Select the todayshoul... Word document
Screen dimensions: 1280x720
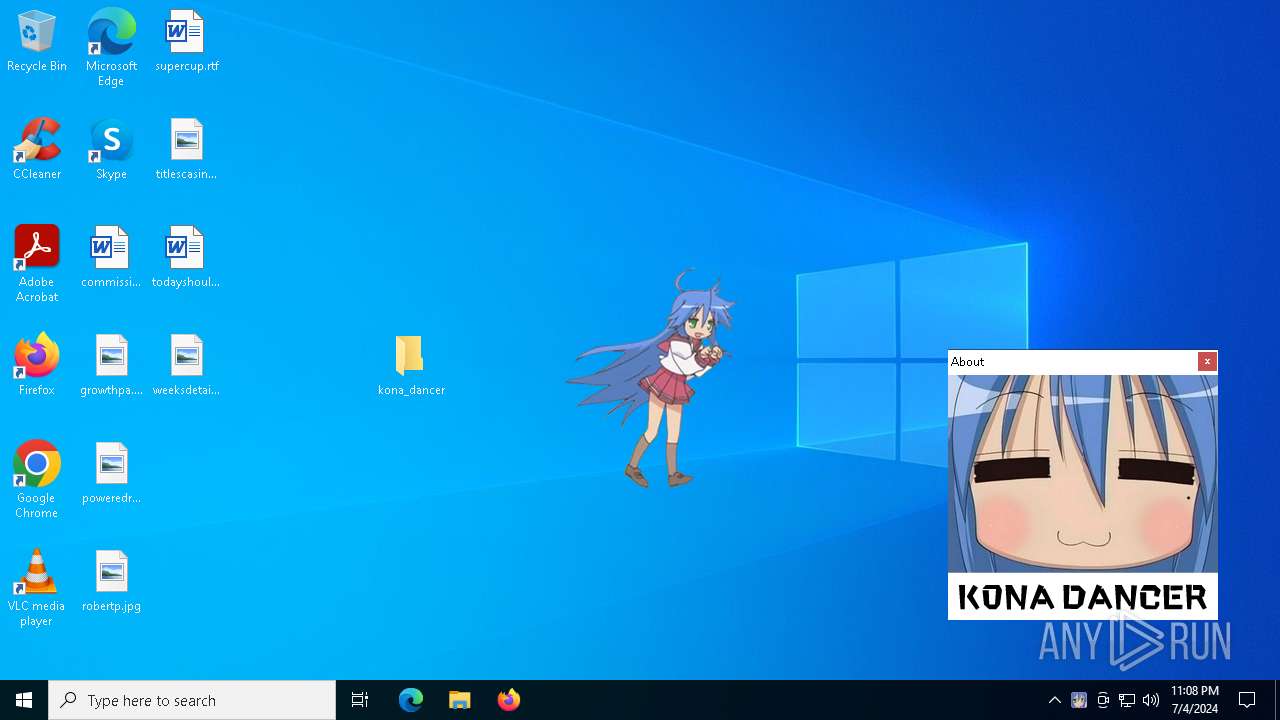(x=186, y=258)
